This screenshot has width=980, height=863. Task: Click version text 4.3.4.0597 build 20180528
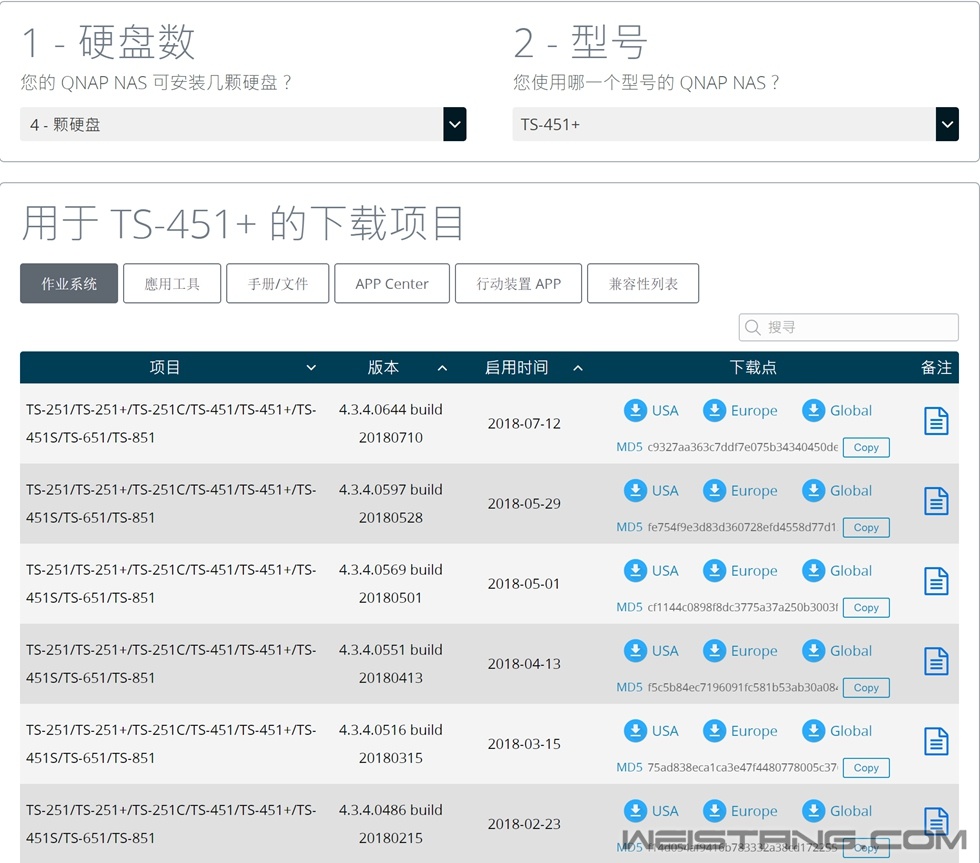click(391, 503)
